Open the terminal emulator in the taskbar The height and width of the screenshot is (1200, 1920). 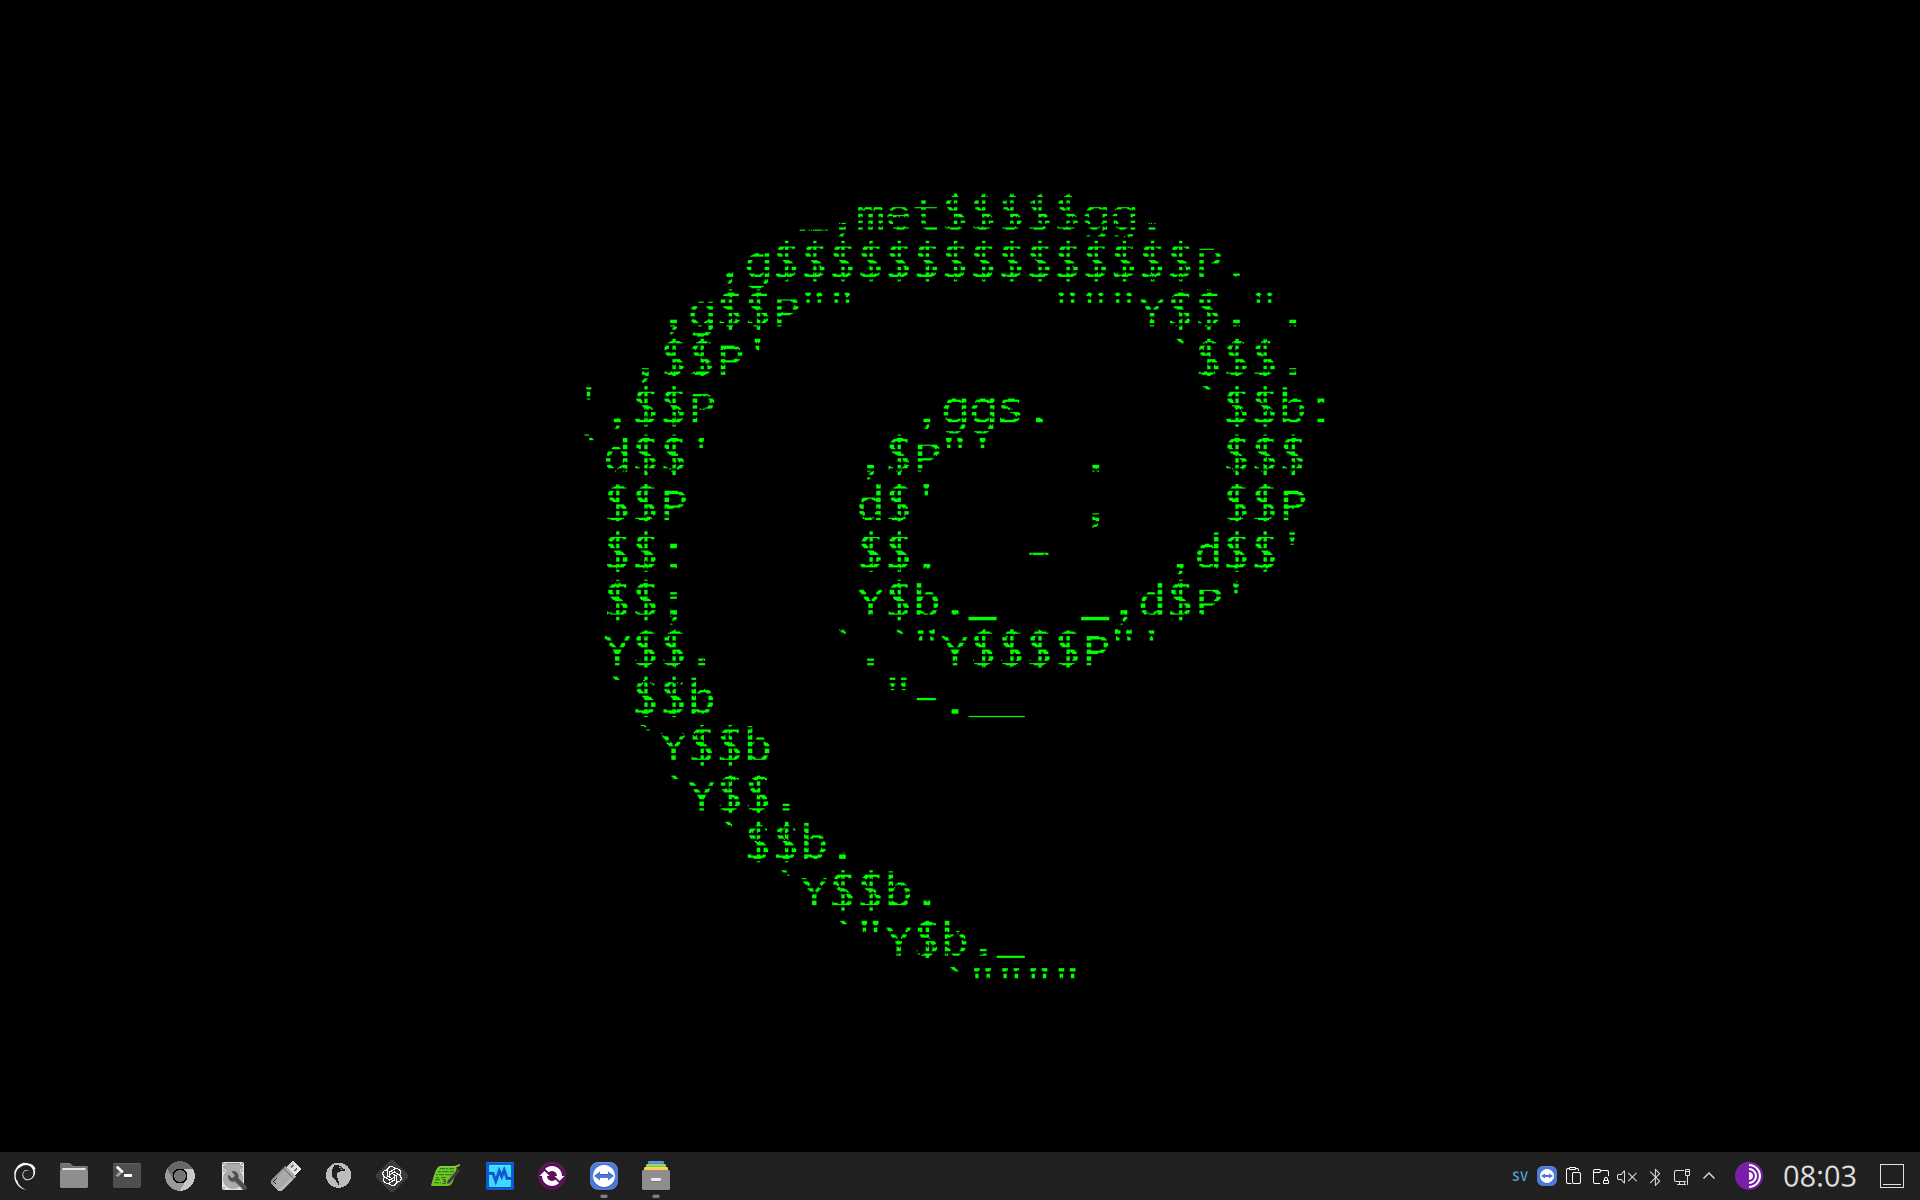click(127, 1175)
